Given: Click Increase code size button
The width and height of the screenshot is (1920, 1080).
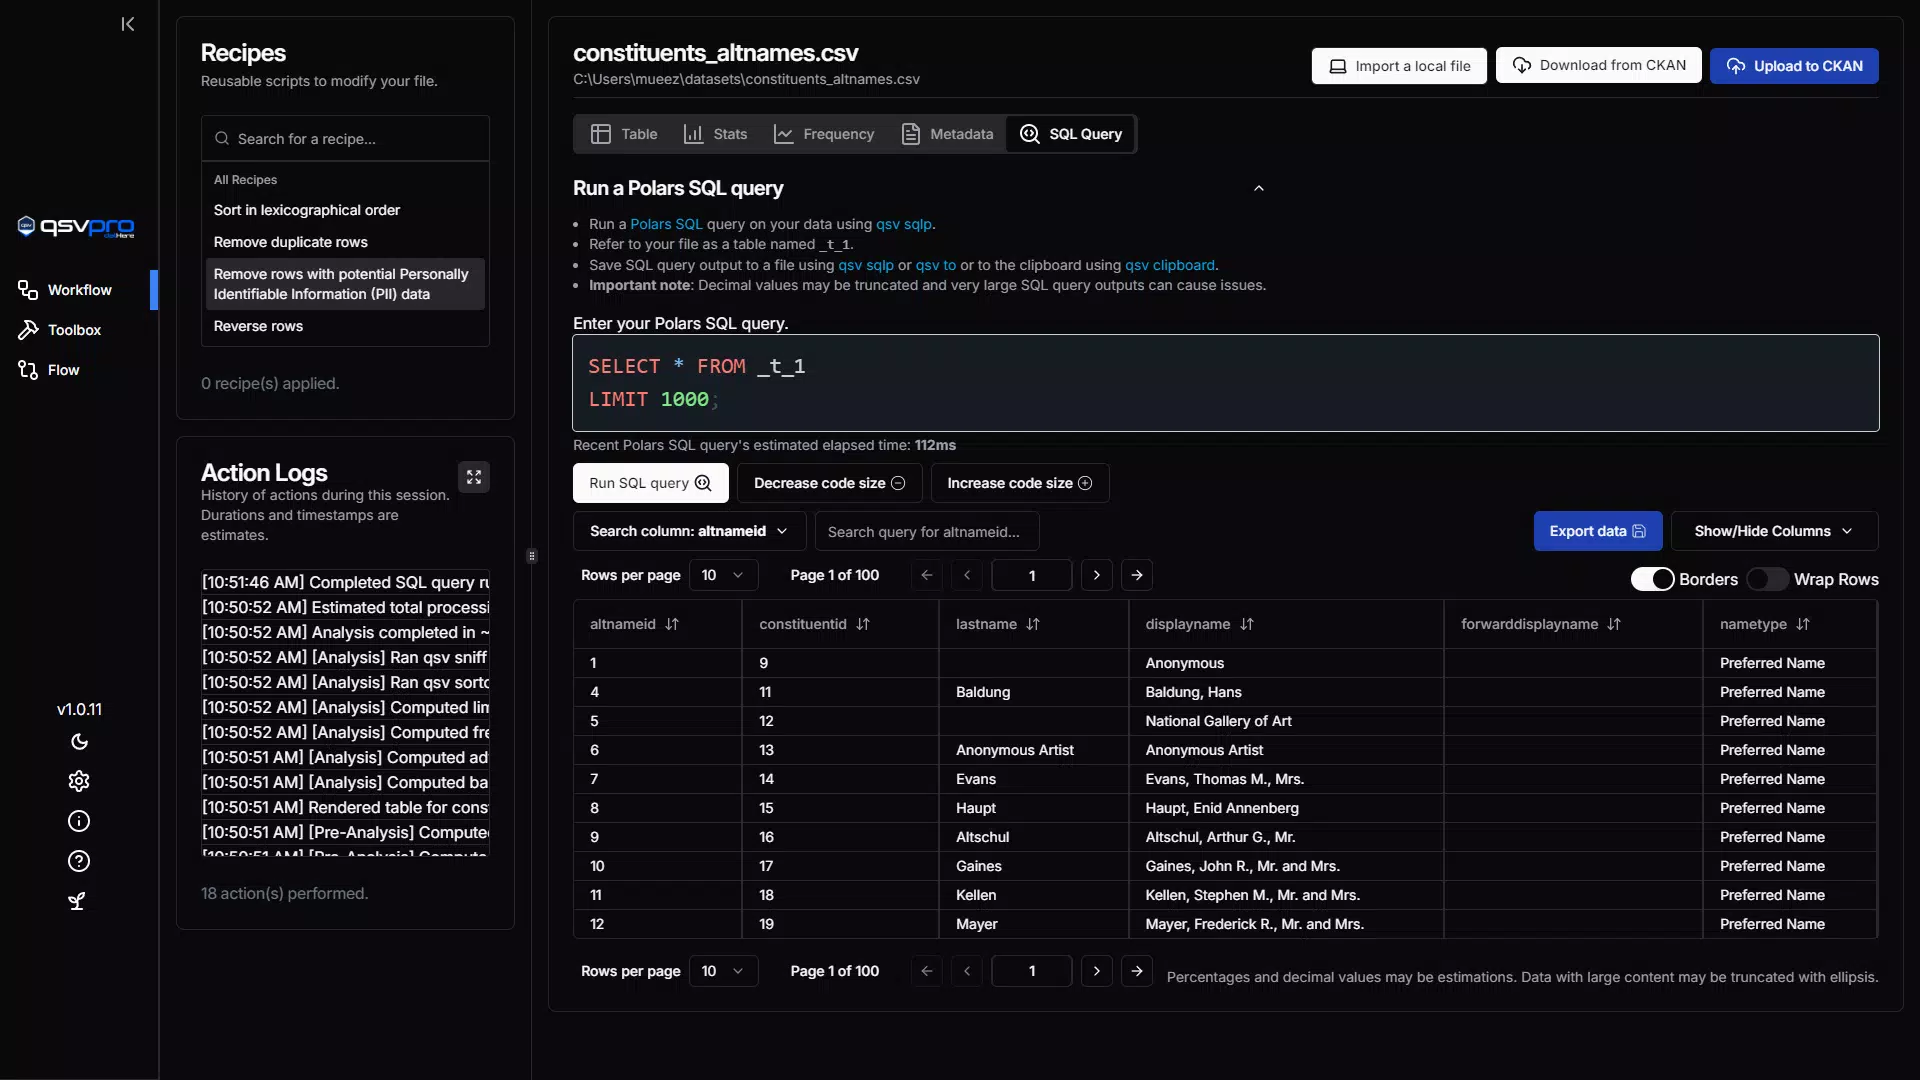Looking at the screenshot, I should pyautogui.click(x=1019, y=483).
